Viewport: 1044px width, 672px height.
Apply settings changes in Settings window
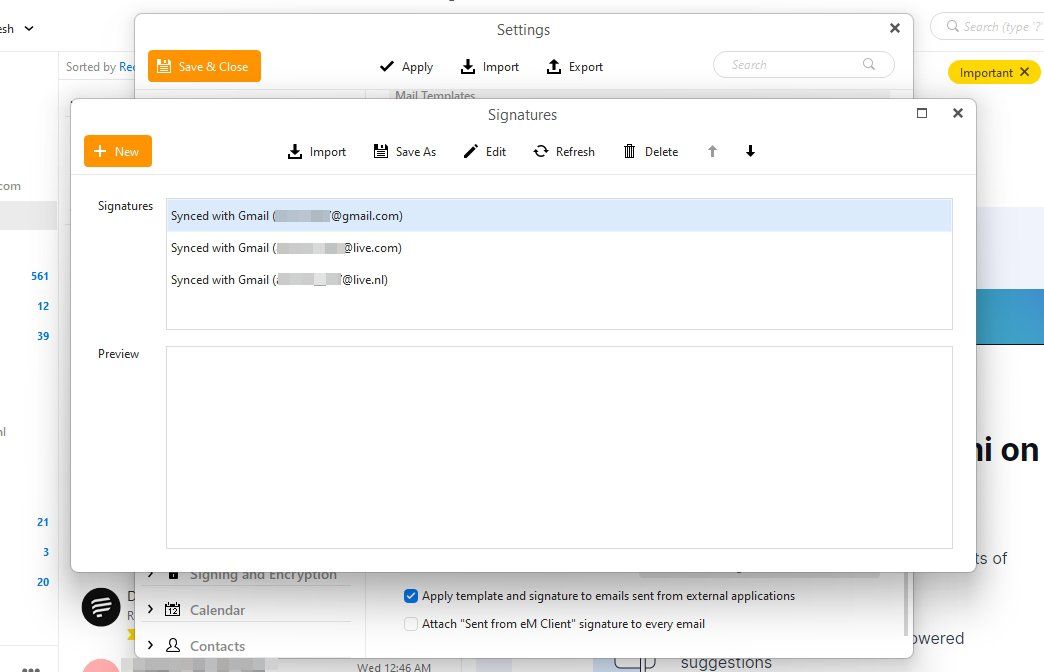(x=406, y=67)
